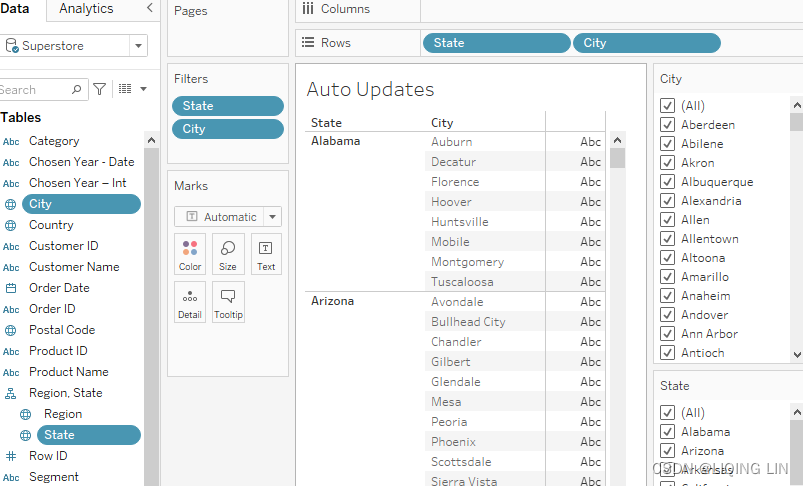Image resolution: width=803 pixels, height=486 pixels.
Task: Click State filter list scroll-up arrow
Action: pos(797,412)
